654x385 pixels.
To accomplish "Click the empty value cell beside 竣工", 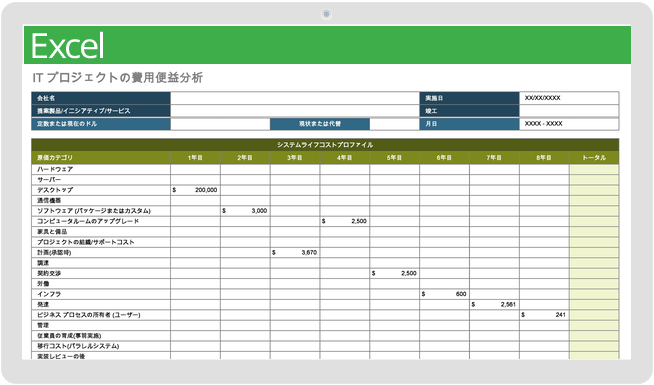I will tap(569, 111).
